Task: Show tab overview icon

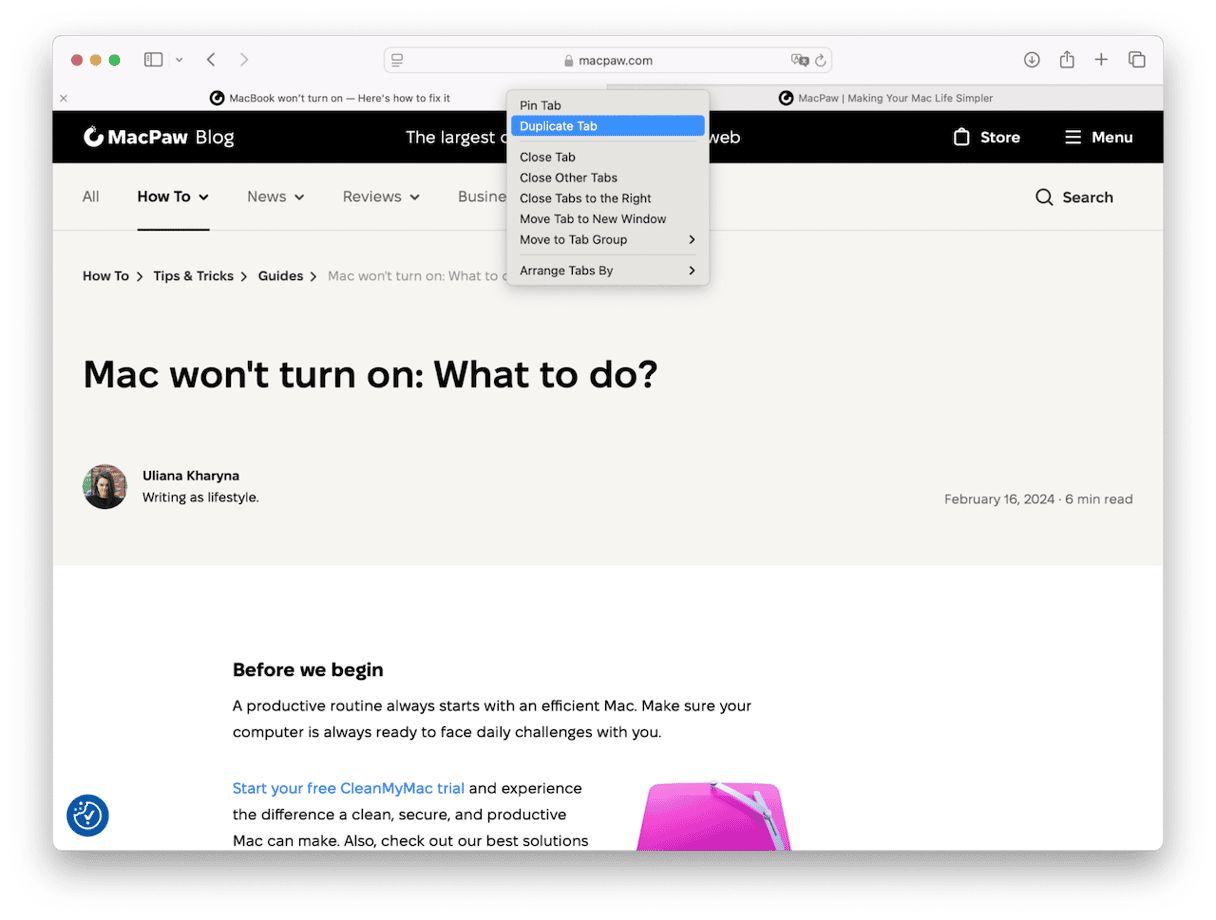Action: (x=1137, y=60)
